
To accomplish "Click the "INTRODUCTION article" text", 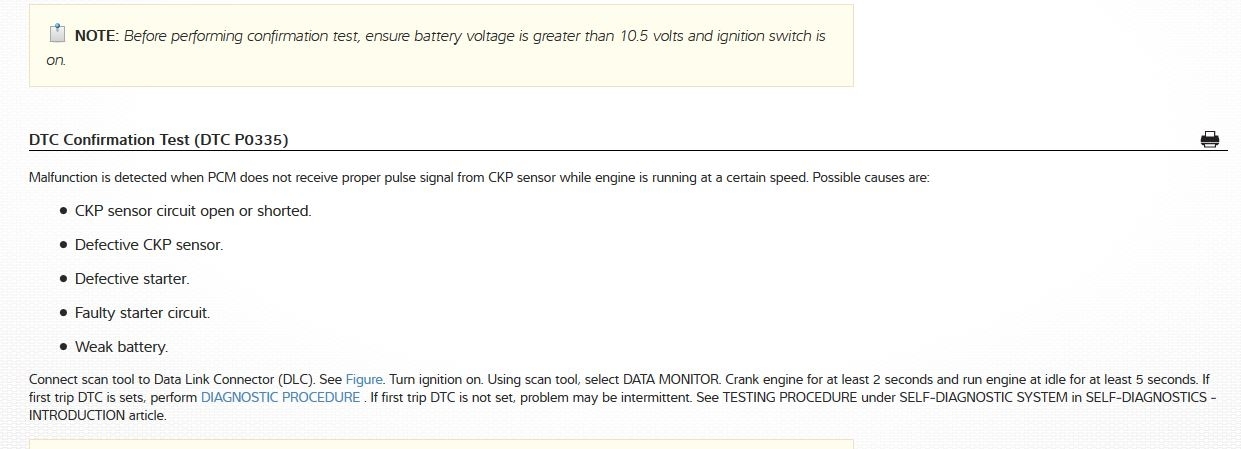I will (x=98, y=414).
